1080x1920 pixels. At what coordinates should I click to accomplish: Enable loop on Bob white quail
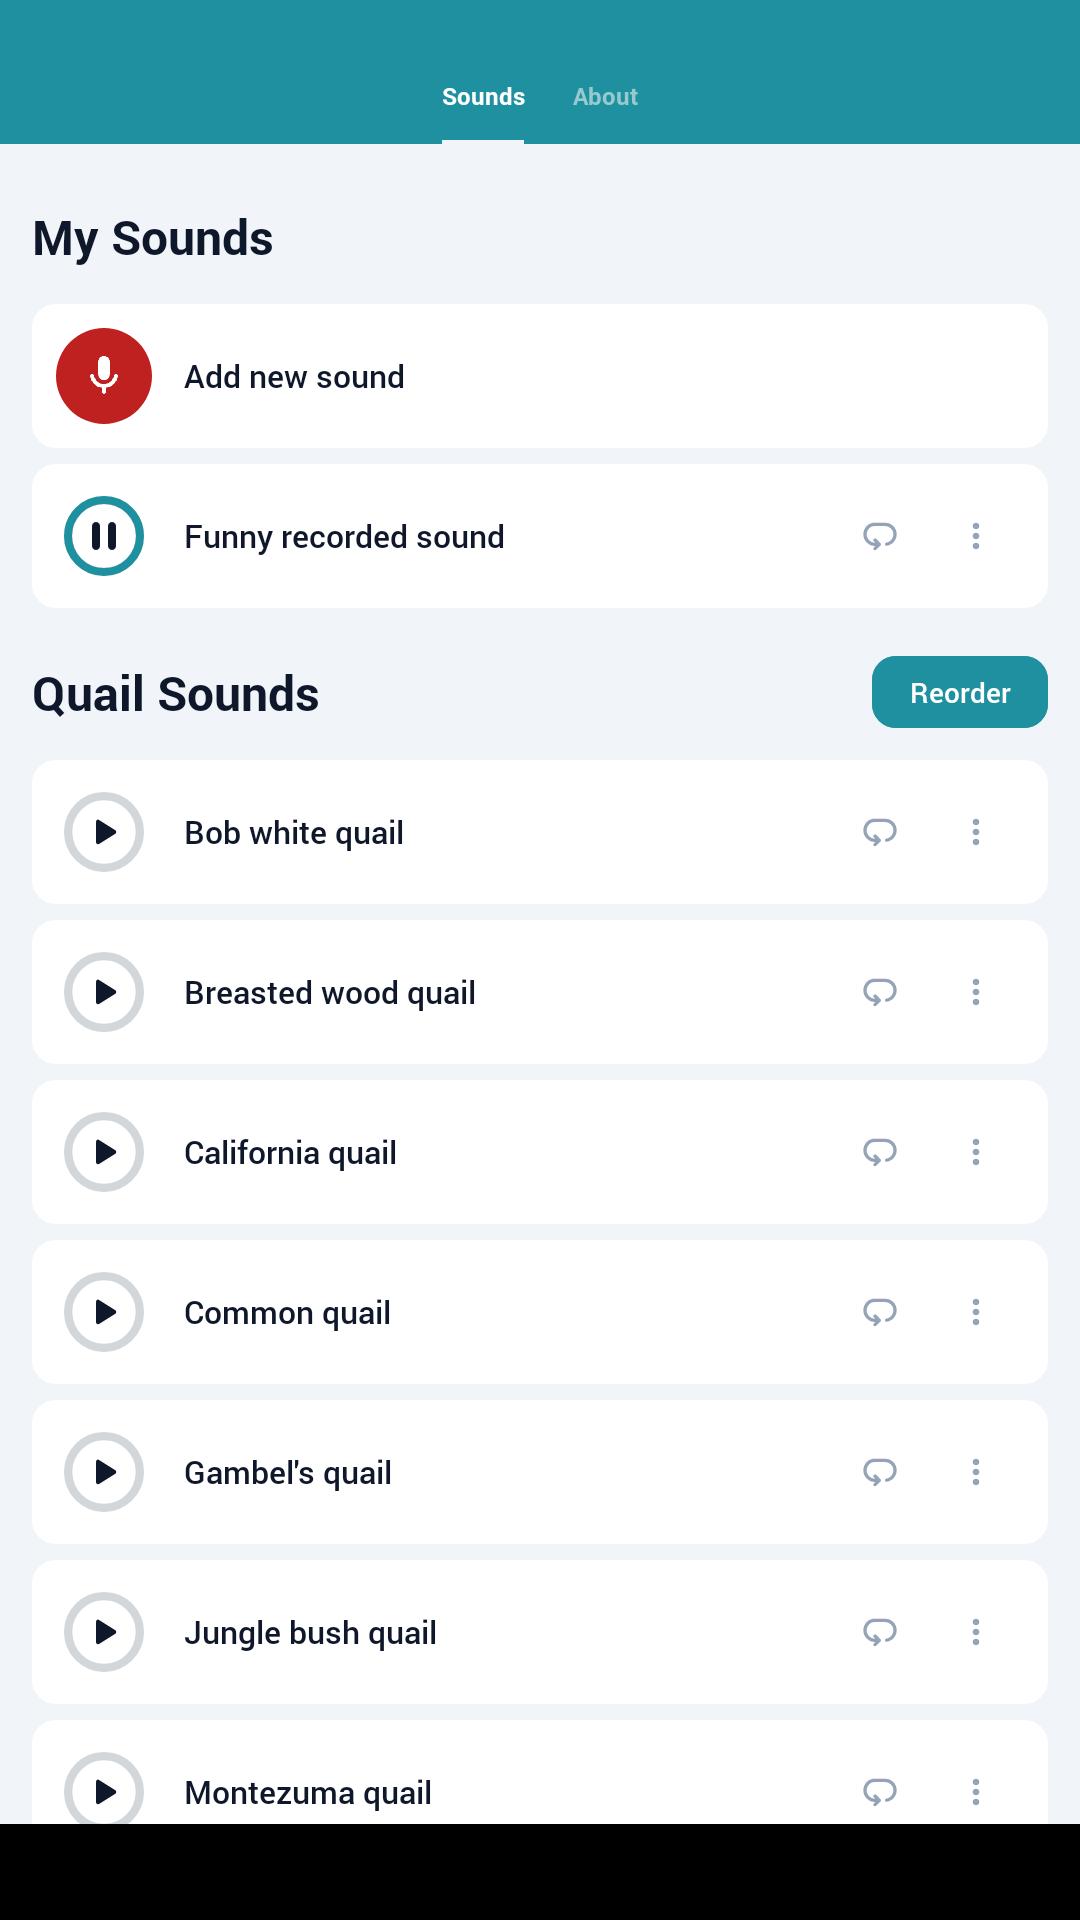point(880,832)
